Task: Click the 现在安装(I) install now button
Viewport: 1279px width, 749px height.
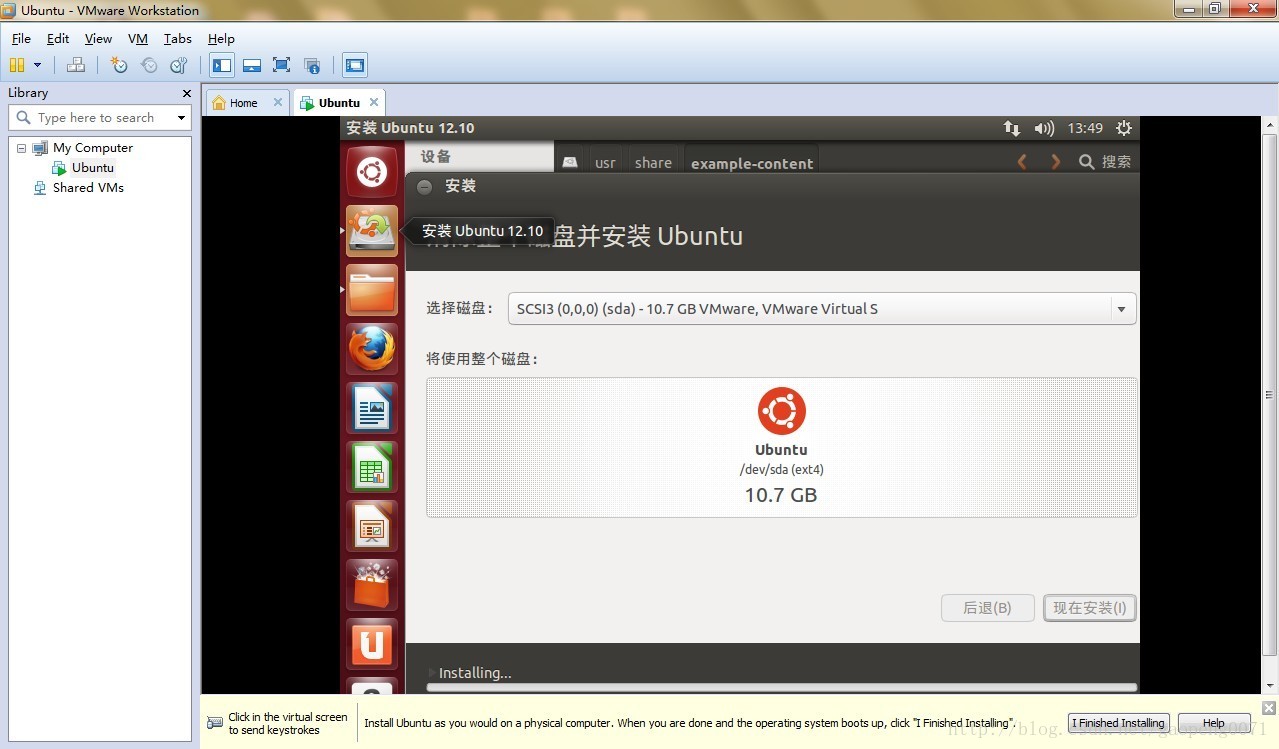Action: coord(1090,608)
